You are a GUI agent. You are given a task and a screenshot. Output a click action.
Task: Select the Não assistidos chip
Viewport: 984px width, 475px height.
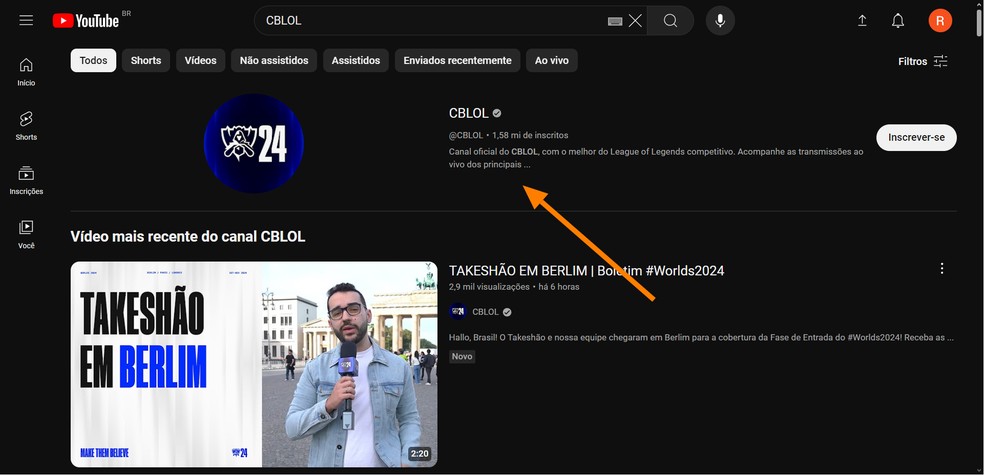274,61
